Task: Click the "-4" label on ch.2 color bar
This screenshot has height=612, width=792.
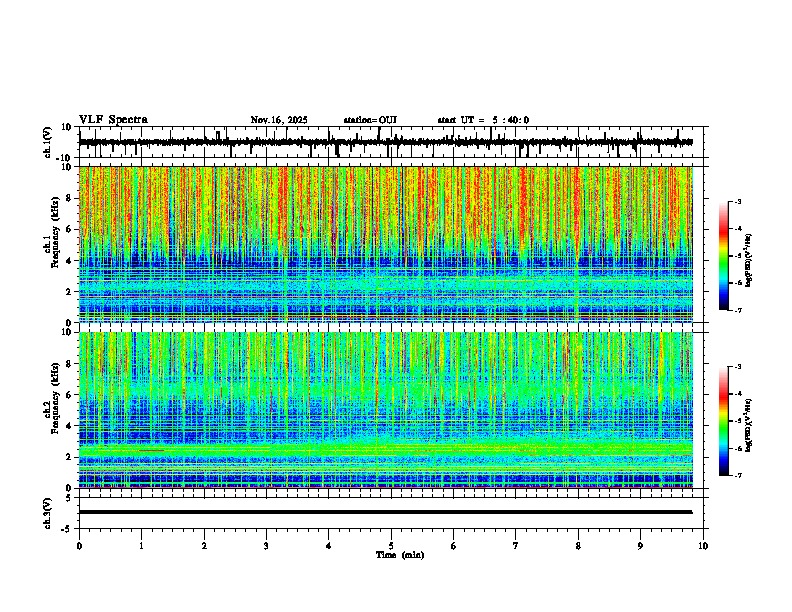Action: tap(738, 394)
